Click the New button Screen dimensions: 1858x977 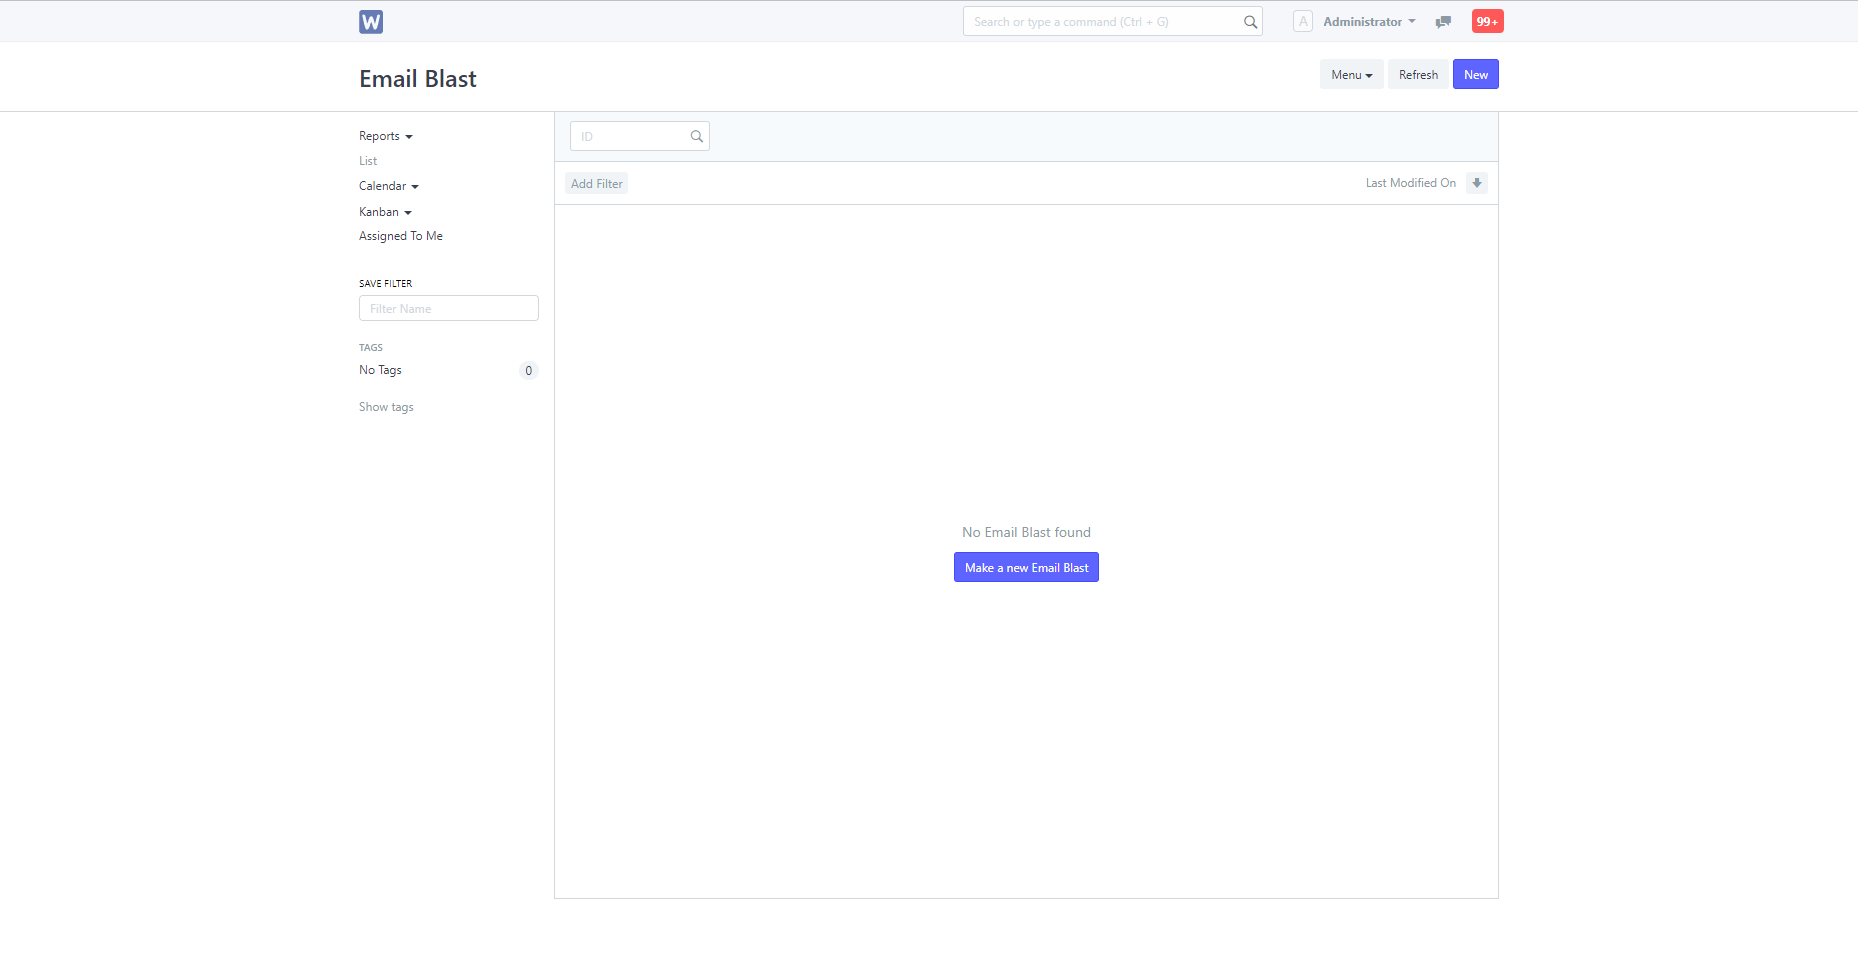(x=1476, y=74)
